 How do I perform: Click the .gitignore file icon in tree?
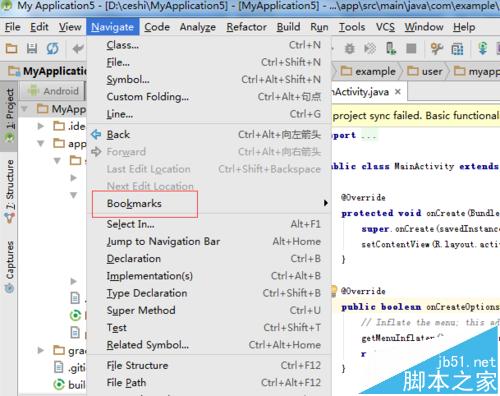[58, 367]
